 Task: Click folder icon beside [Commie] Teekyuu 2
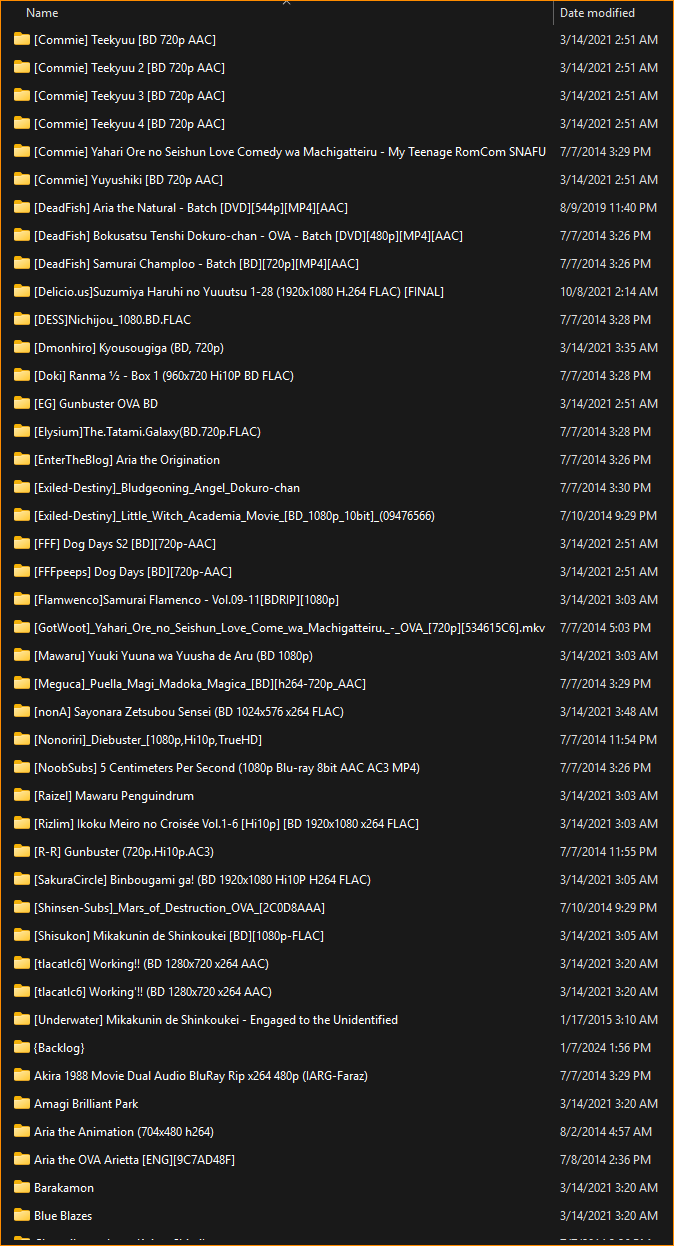pos(22,68)
